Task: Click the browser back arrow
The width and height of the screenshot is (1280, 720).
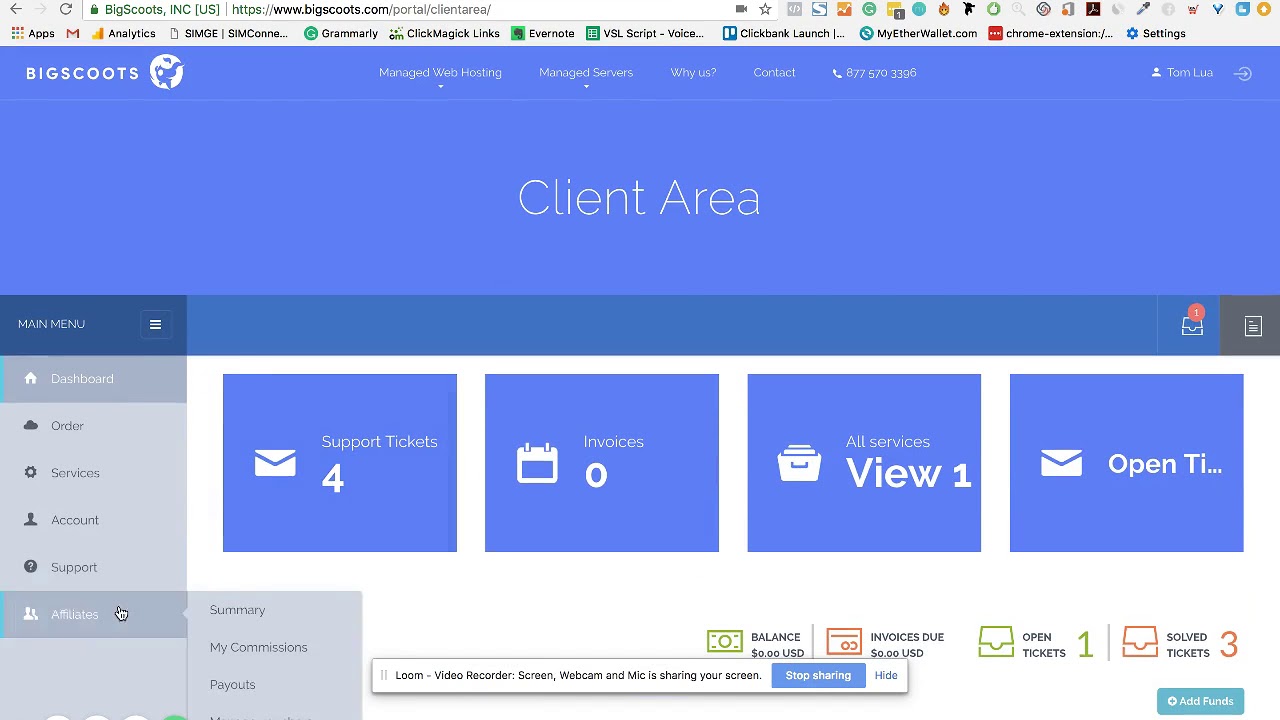Action: 16,9
